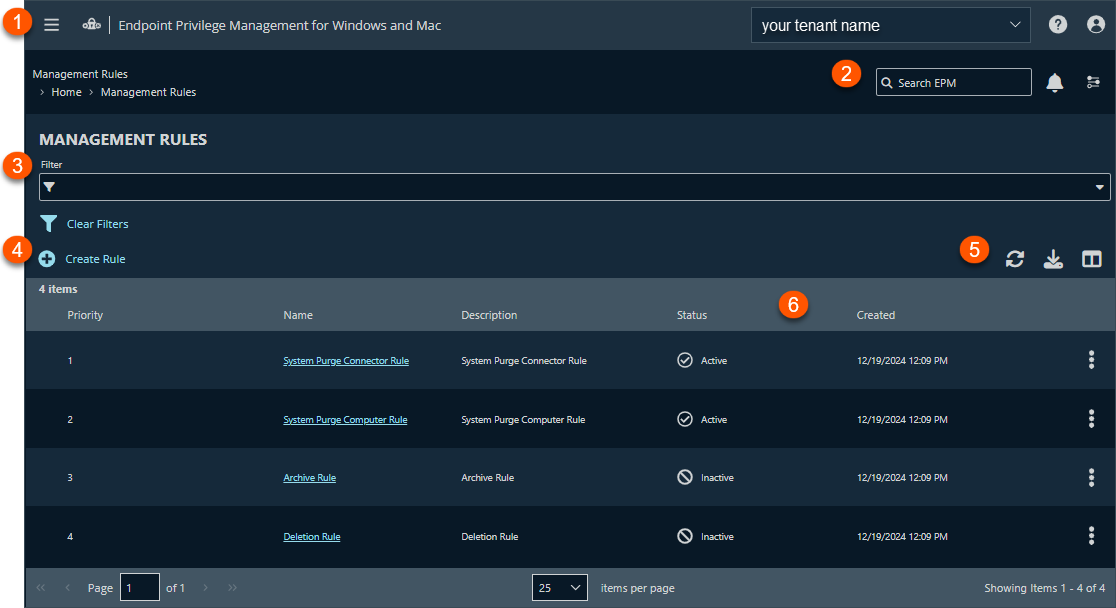
Task: Open the System Purge Computer Rule link
Action: click(345, 419)
